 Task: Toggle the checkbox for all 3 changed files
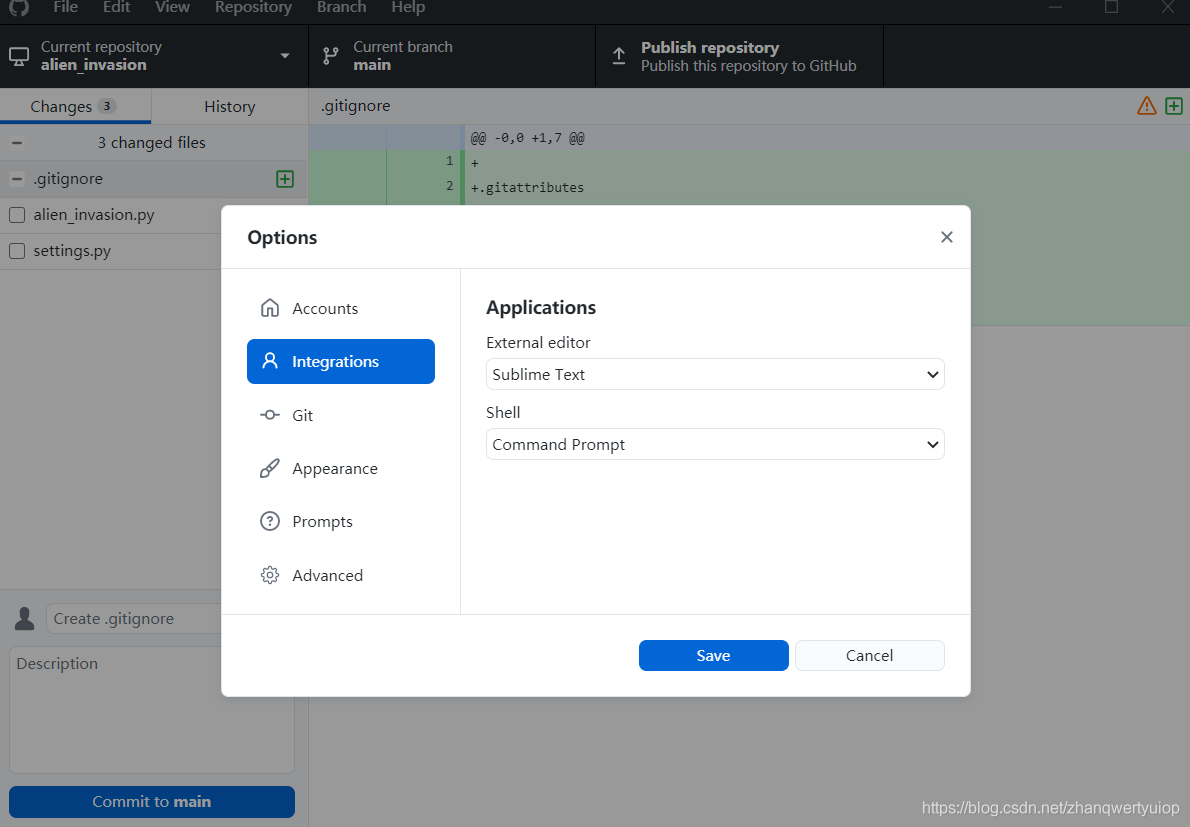tap(17, 143)
